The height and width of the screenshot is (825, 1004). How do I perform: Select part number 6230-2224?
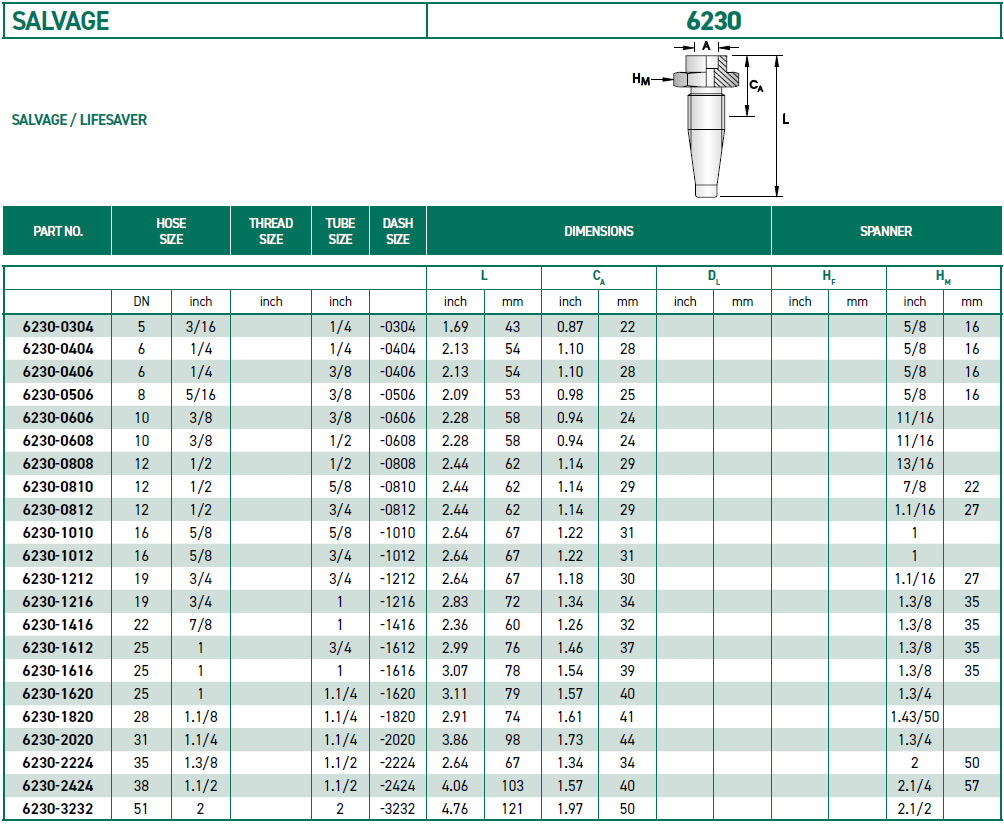[58, 764]
